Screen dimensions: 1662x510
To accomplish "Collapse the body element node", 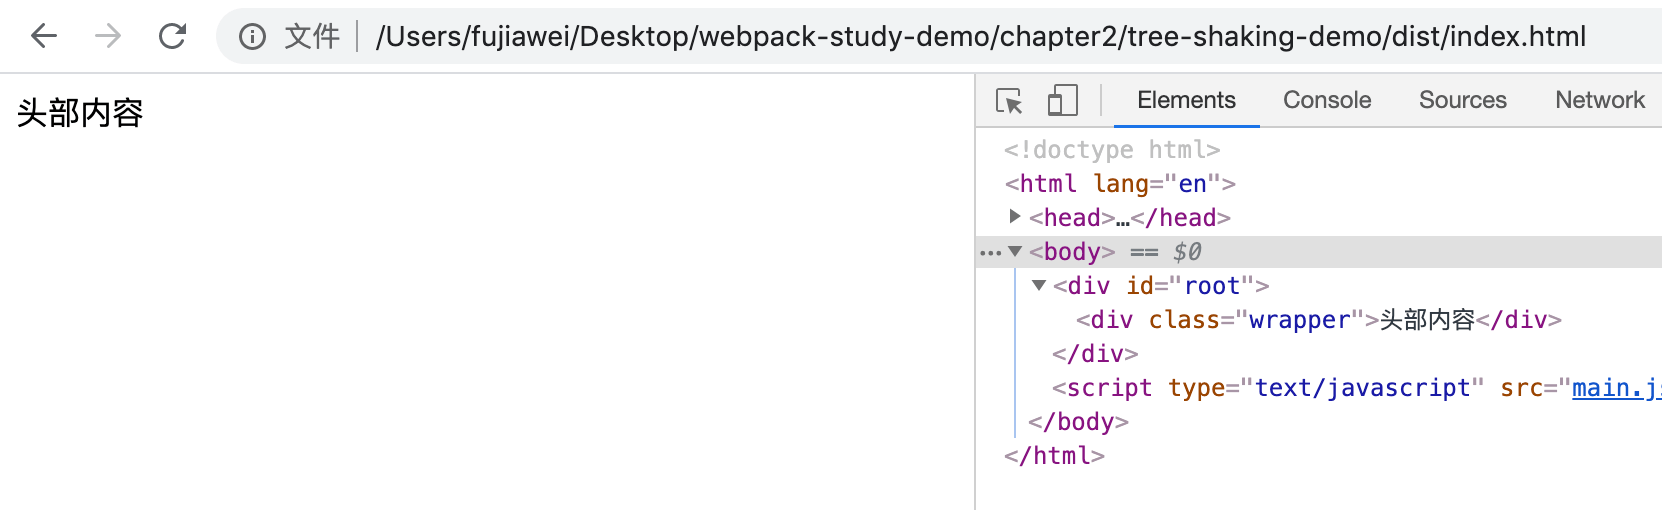I will (x=1015, y=252).
